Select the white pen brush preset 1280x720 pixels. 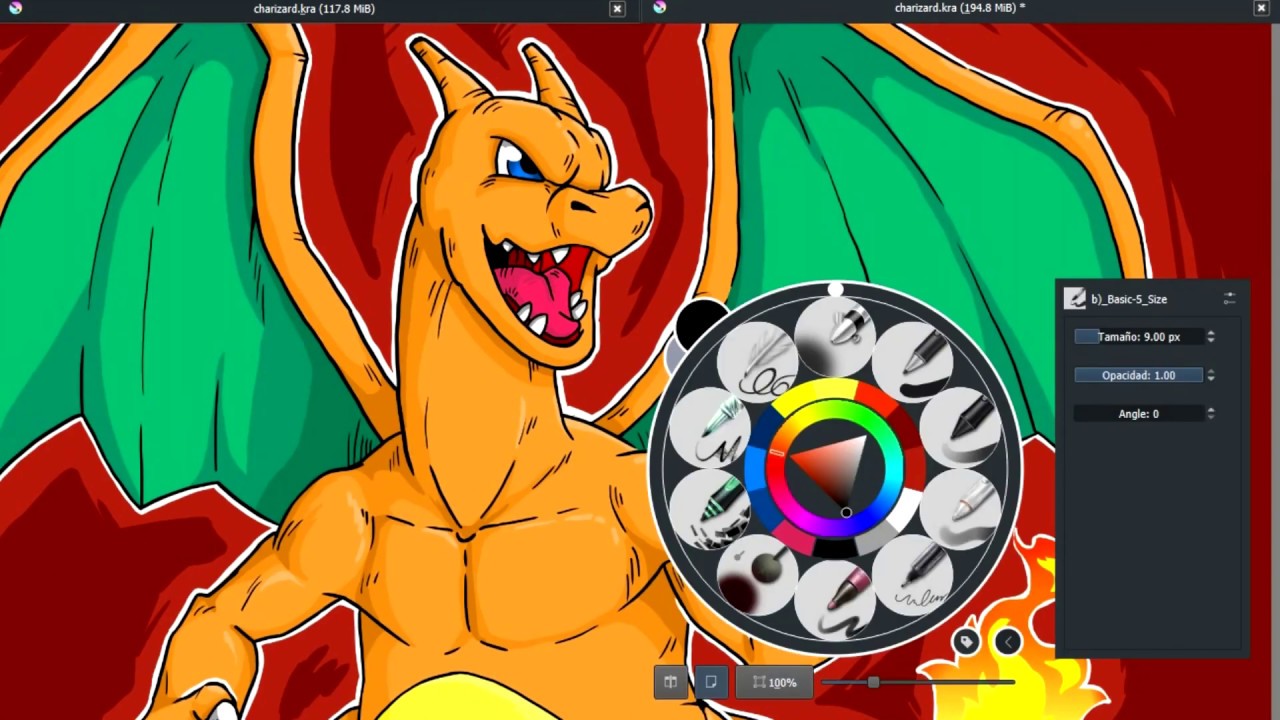[x=962, y=510]
